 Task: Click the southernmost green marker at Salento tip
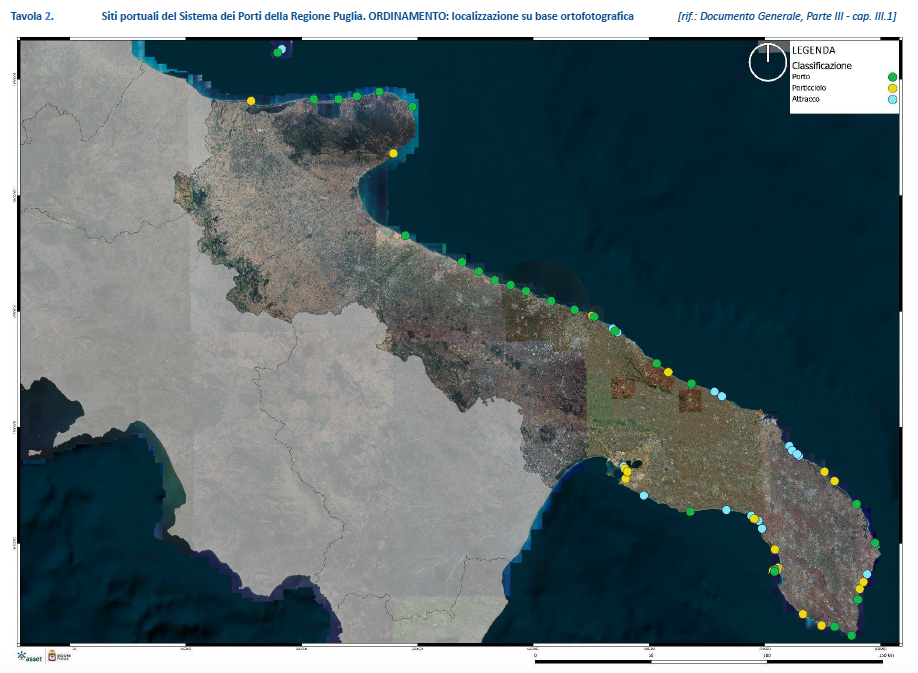851,635
